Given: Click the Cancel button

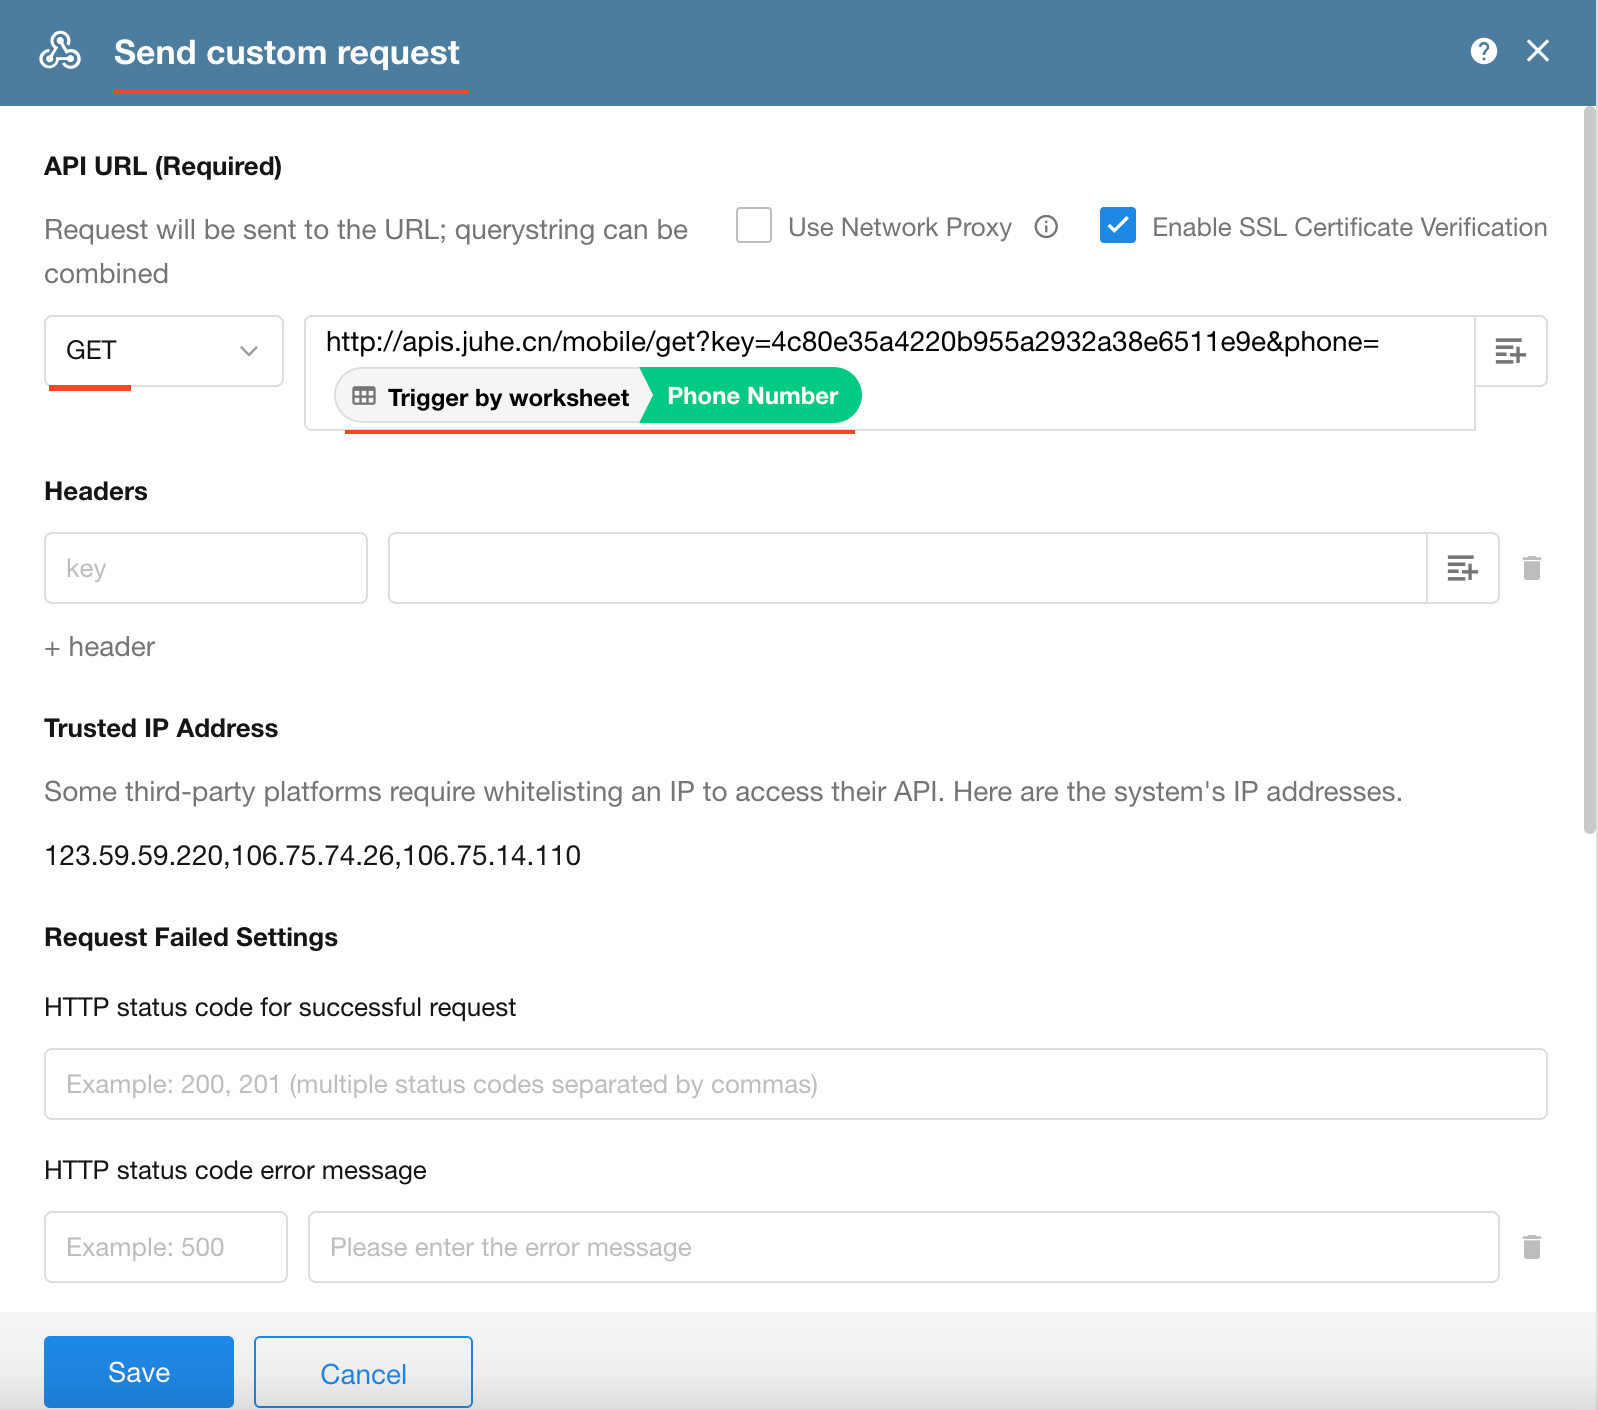Looking at the screenshot, I should 363,1372.
